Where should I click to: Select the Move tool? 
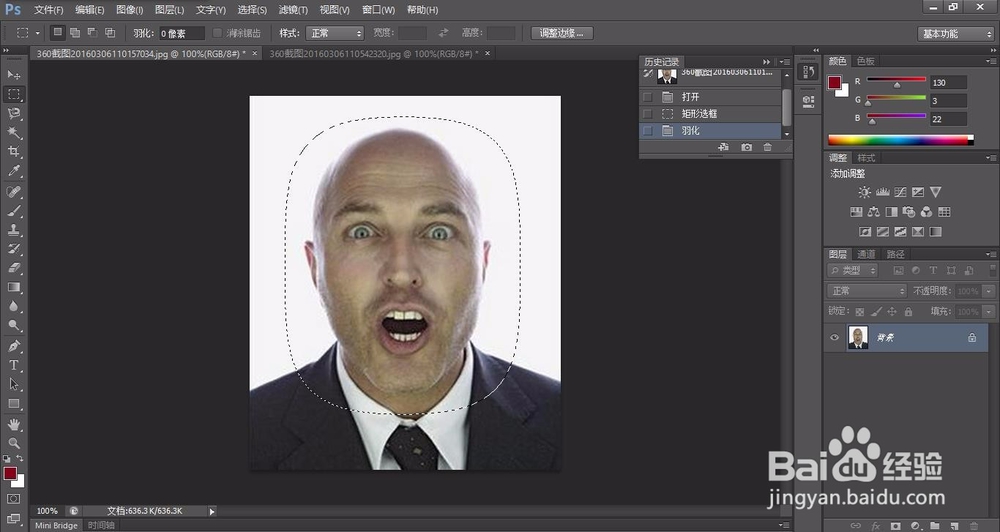click(x=13, y=75)
